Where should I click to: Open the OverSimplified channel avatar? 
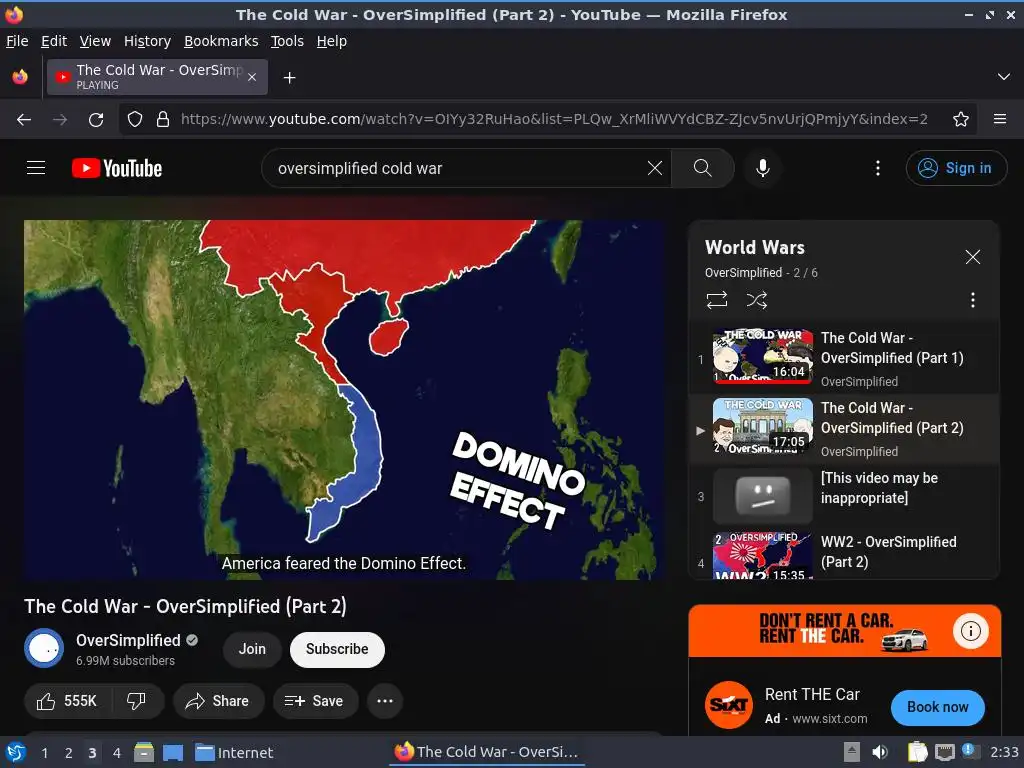point(44,648)
